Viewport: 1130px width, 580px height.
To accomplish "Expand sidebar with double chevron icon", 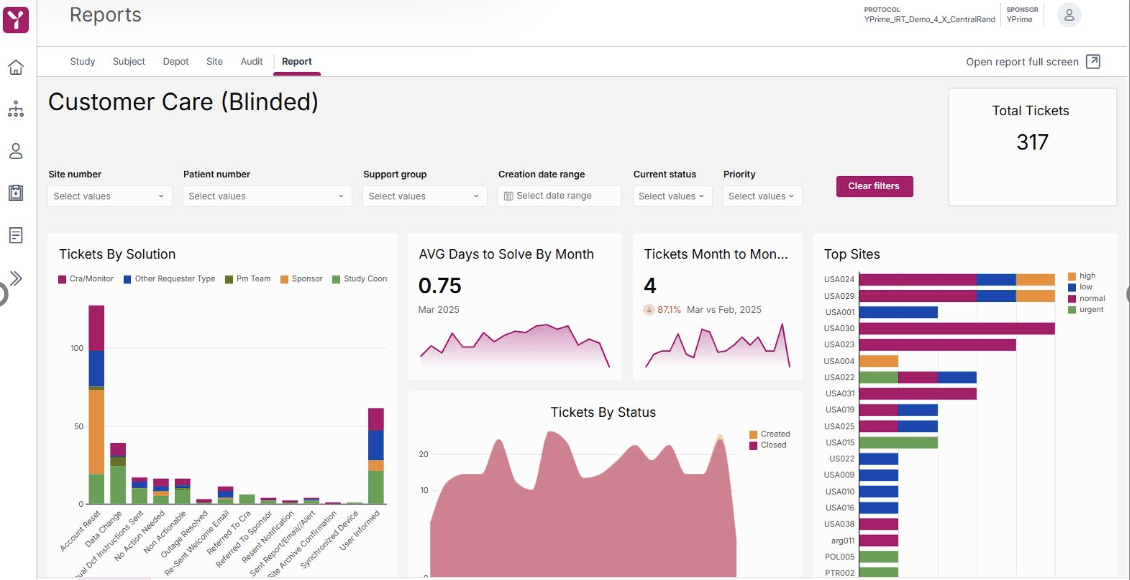I will pyautogui.click(x=16, y=278).
